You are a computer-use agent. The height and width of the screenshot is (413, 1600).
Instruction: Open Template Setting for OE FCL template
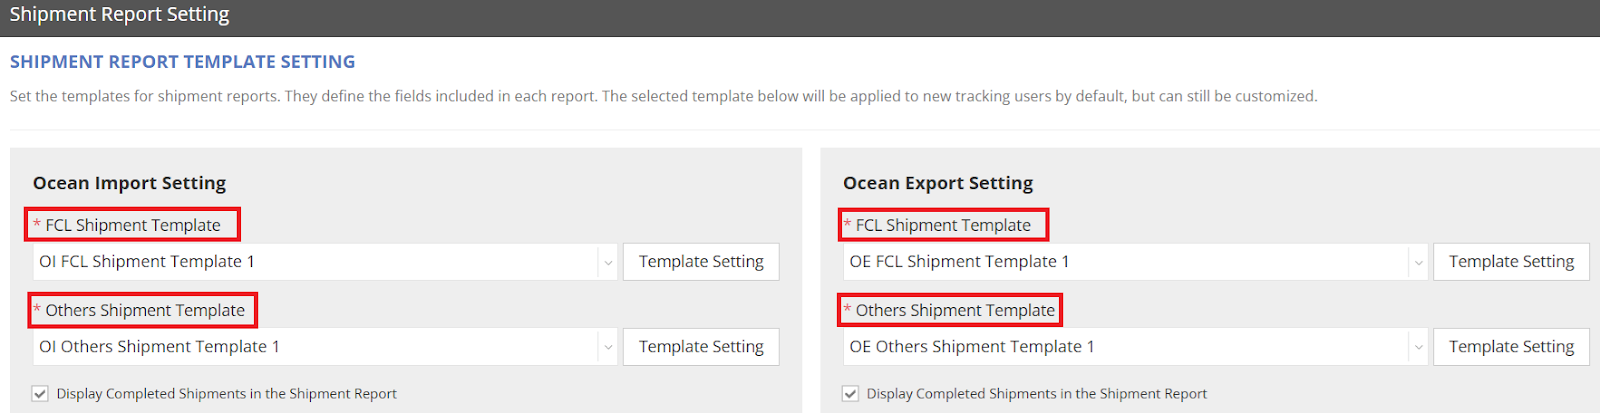(1511, 262)
